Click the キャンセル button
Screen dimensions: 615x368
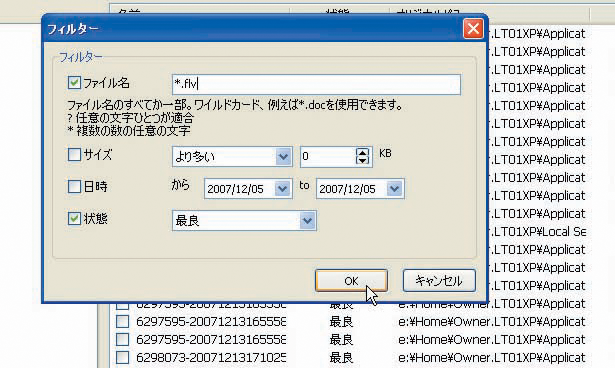coord(439,281)
